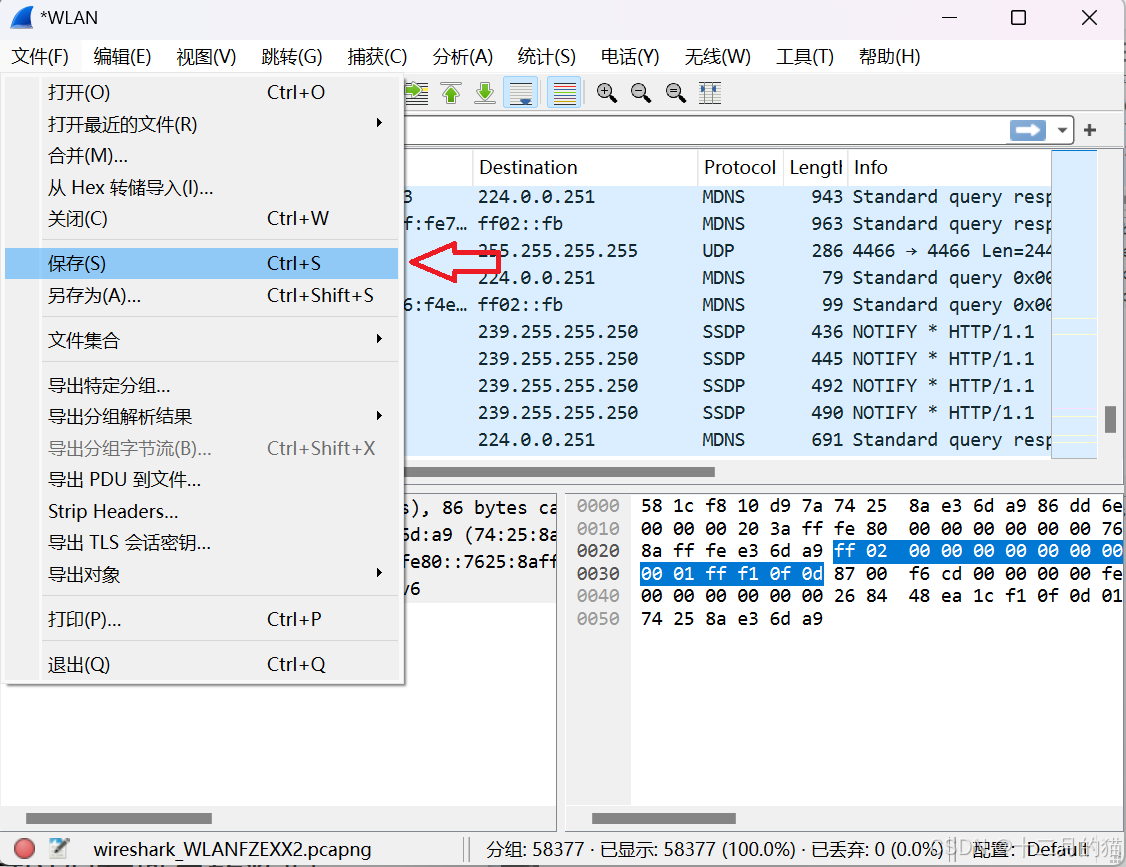
Task: Open the 分析(A) menu
Action: click(462, 57)
